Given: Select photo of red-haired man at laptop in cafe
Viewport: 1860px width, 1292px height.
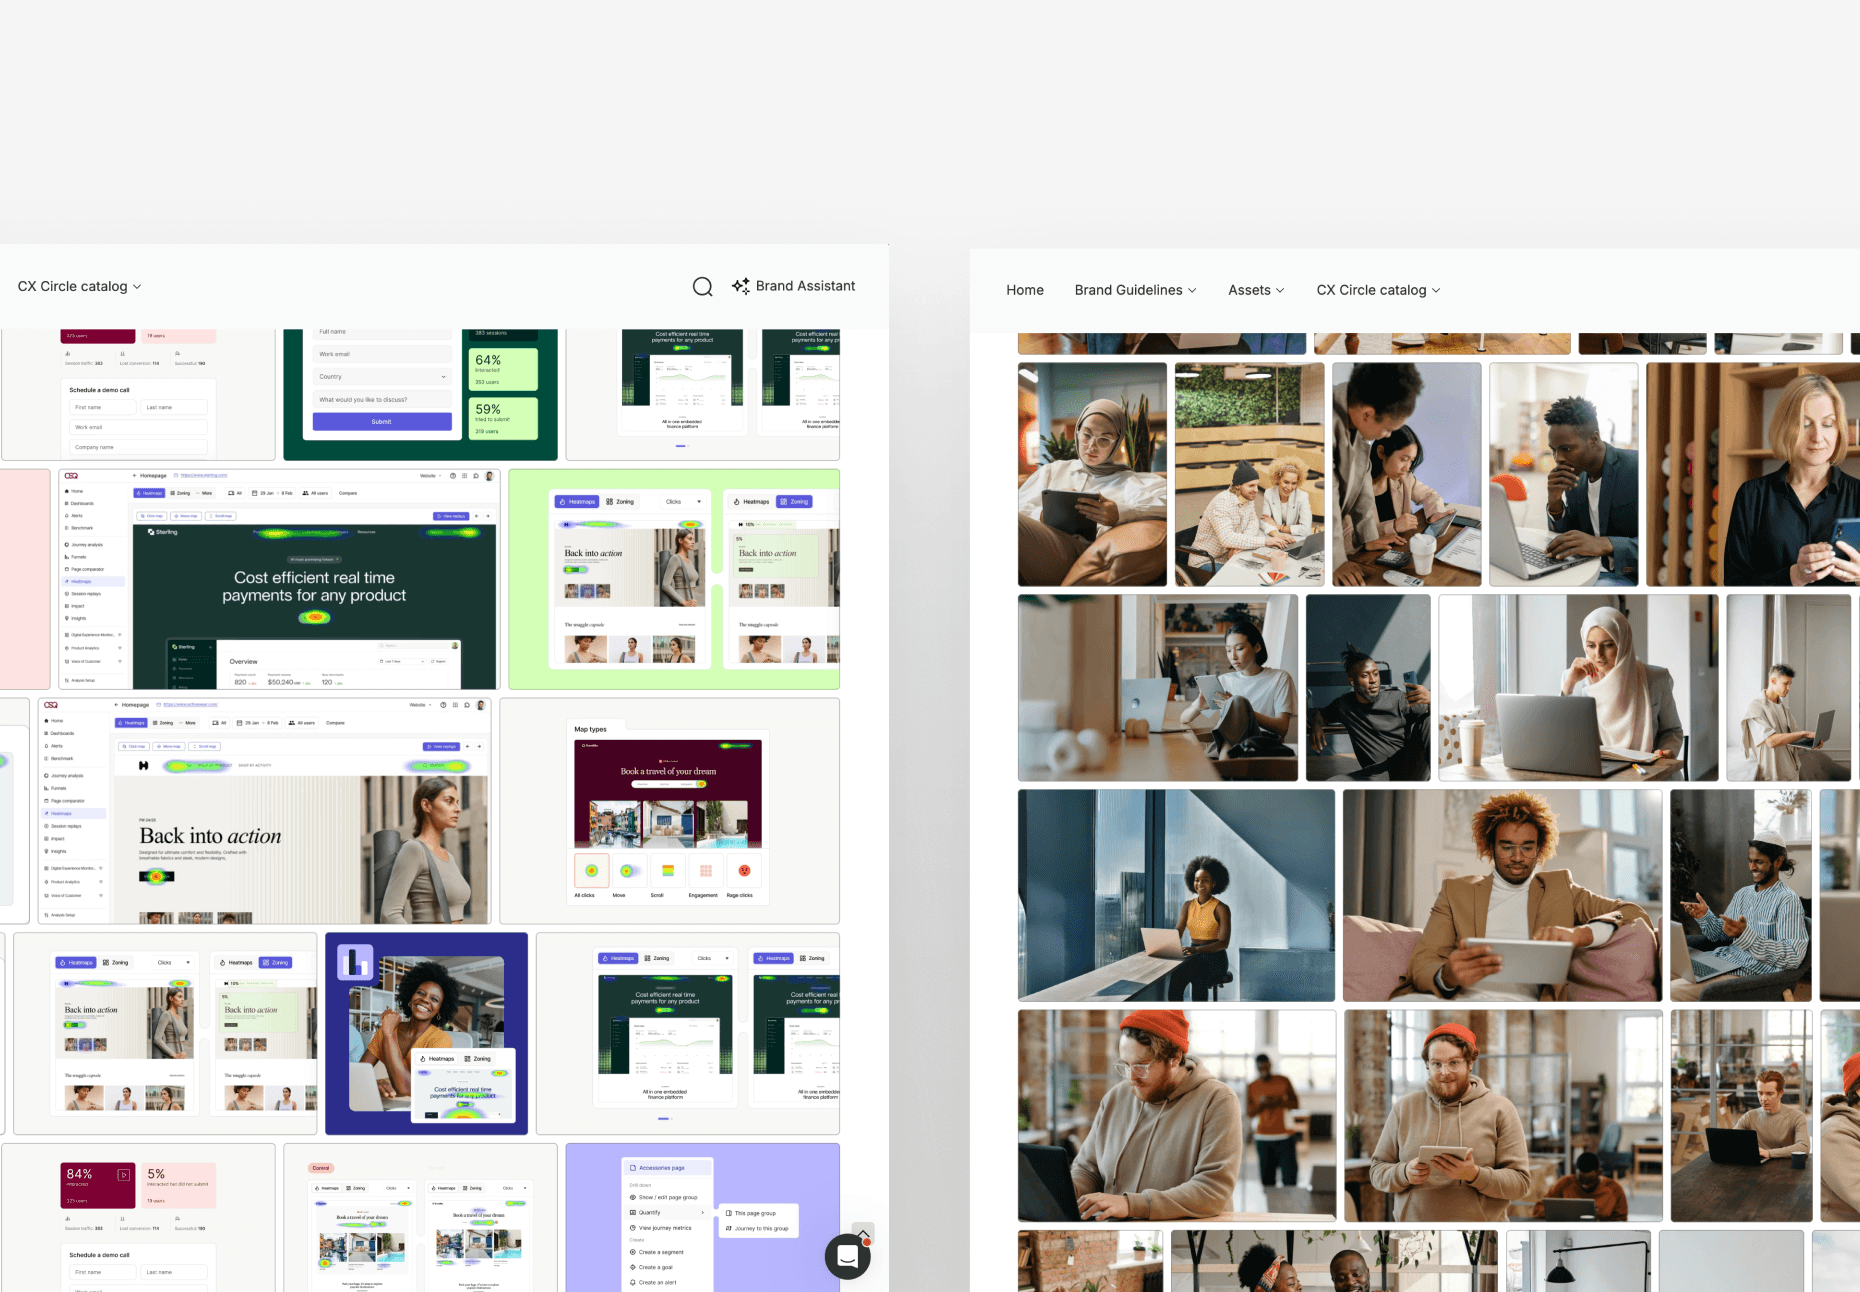Looking at the screenshot, I should point(1741,1115).
